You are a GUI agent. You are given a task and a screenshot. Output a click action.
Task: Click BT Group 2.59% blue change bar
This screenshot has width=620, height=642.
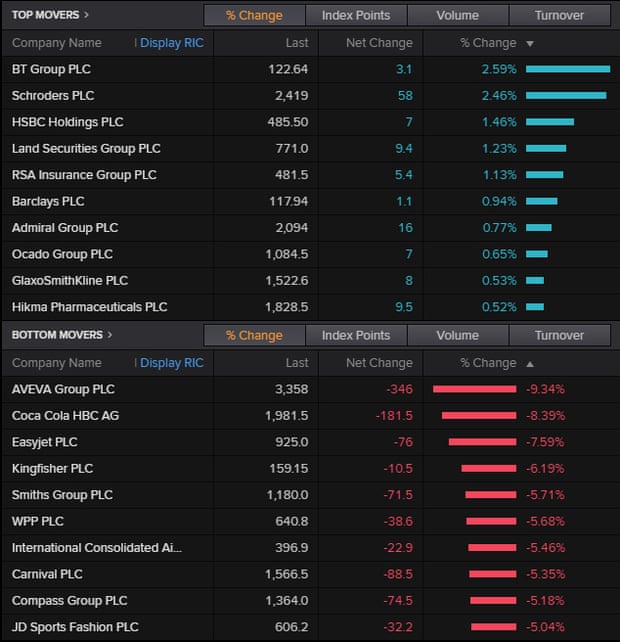pyautogui.click(x=568, y=69)
